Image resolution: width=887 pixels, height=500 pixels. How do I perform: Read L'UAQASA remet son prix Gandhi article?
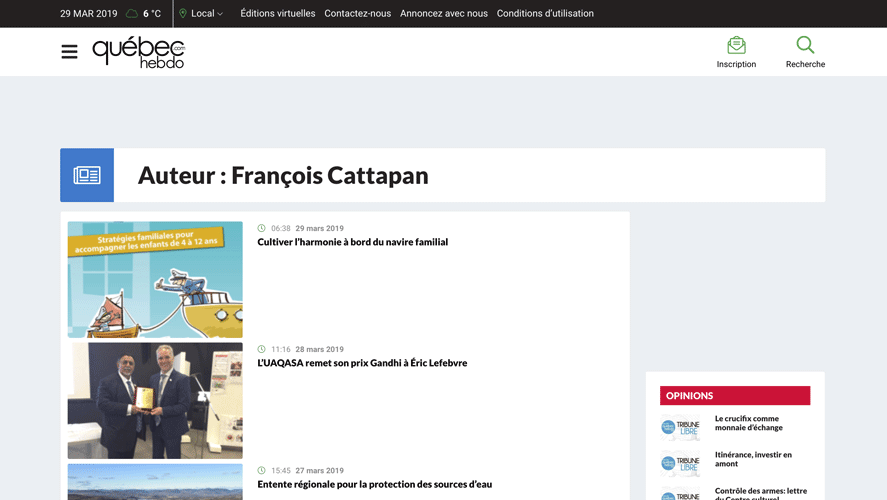point(362,363)
